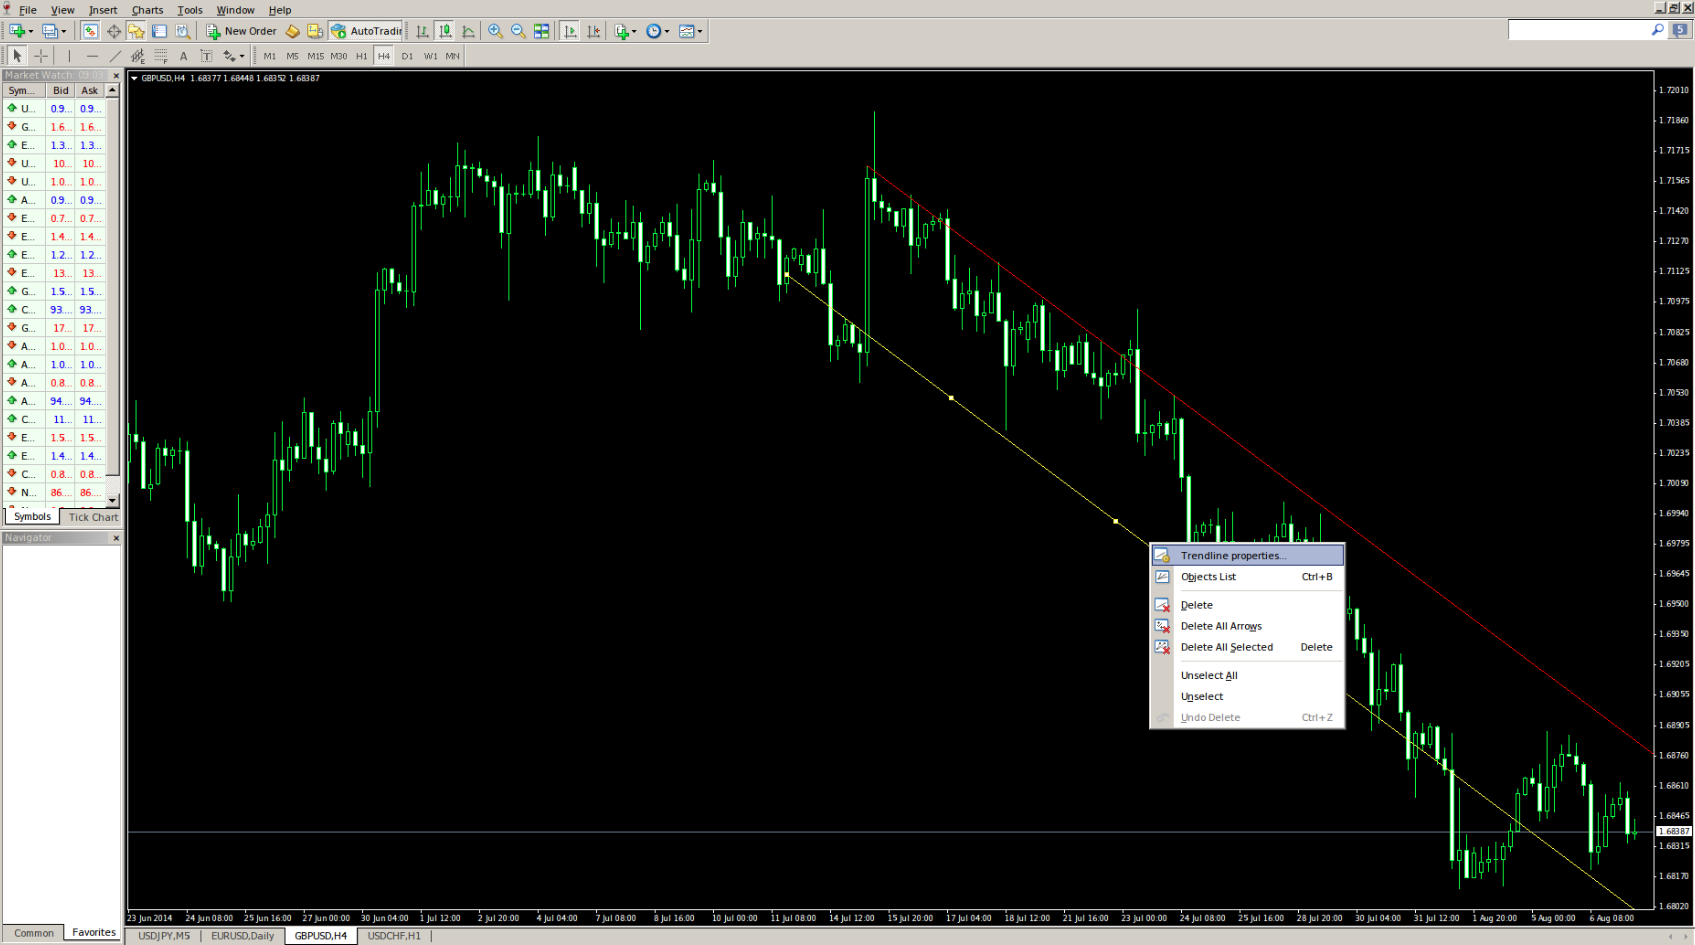Switch chart to candlestick display mode
Image resolution: width=1695 pixels, height=945 pixels.
point(445,31)
